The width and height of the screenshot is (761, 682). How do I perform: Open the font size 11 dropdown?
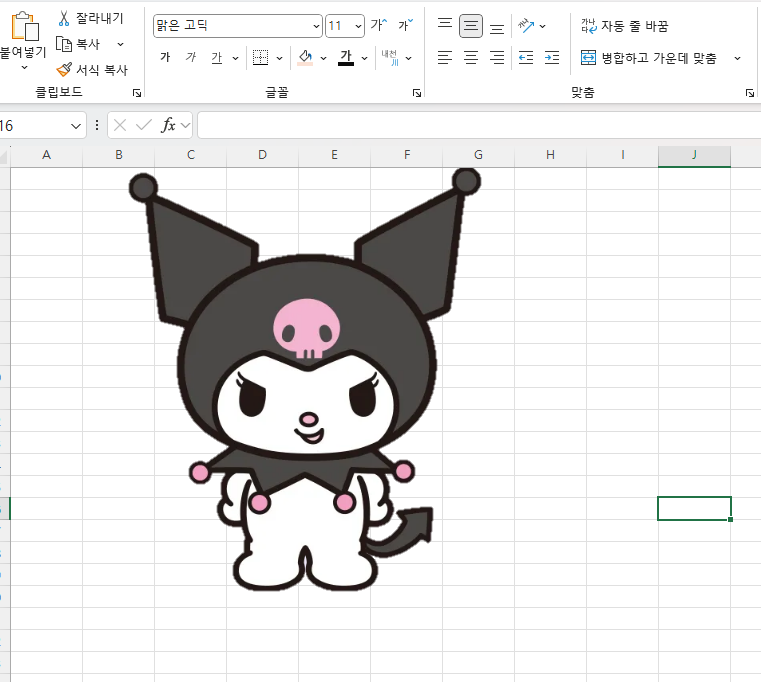pos(358,26)
